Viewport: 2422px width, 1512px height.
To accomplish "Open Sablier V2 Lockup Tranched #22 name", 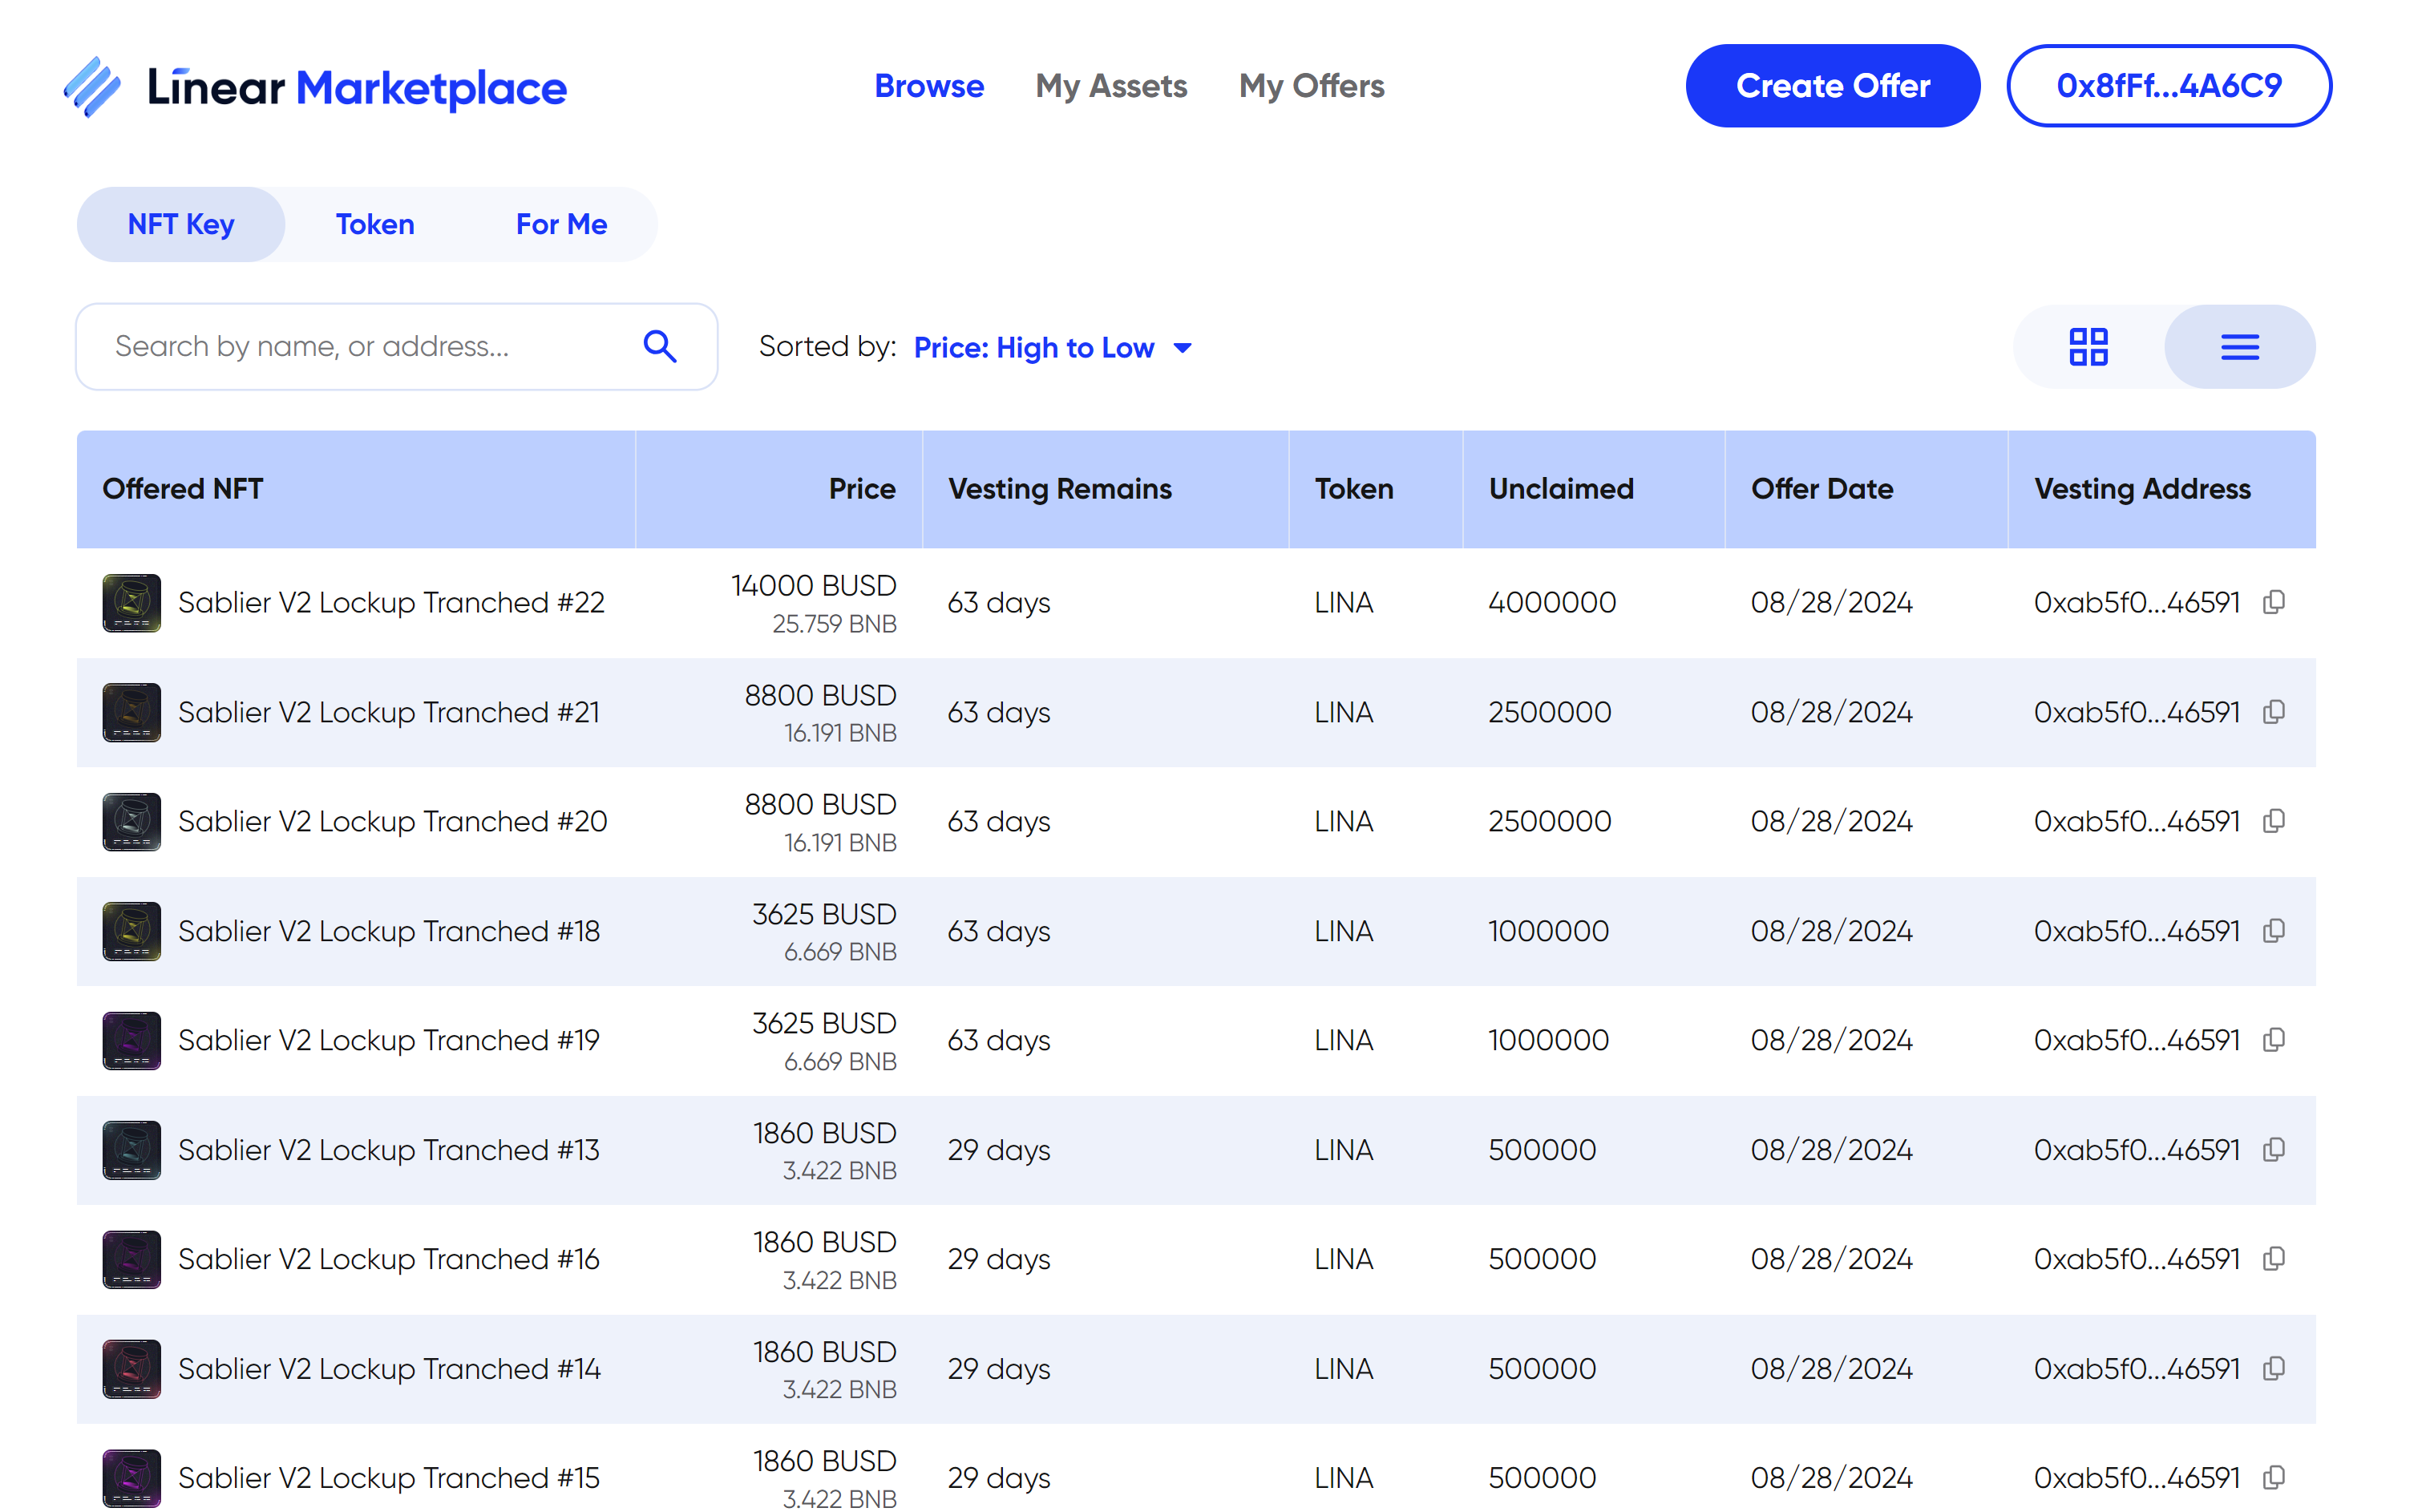I will [391, 602].
